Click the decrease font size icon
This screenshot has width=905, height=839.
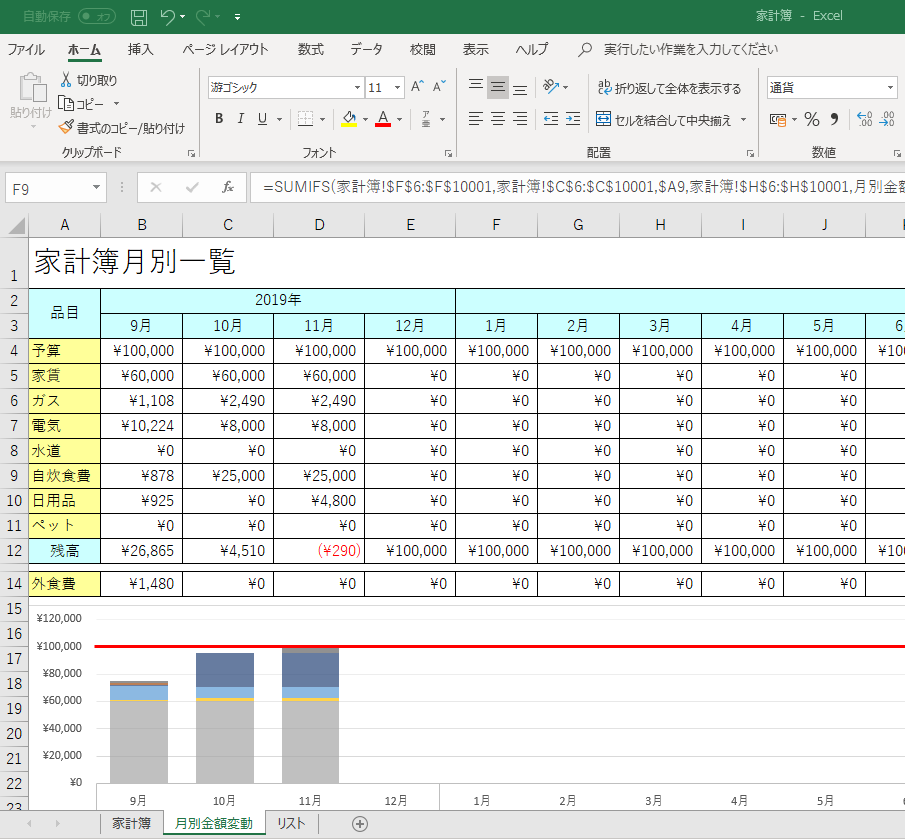439,87
